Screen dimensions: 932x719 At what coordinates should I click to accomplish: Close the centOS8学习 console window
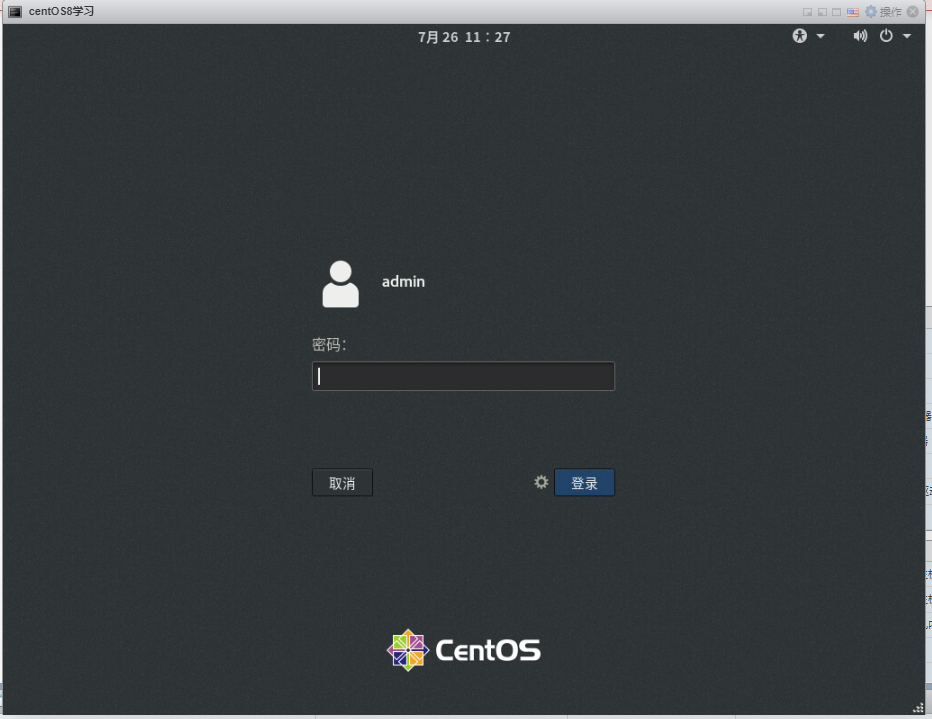[x=913, y=11]
